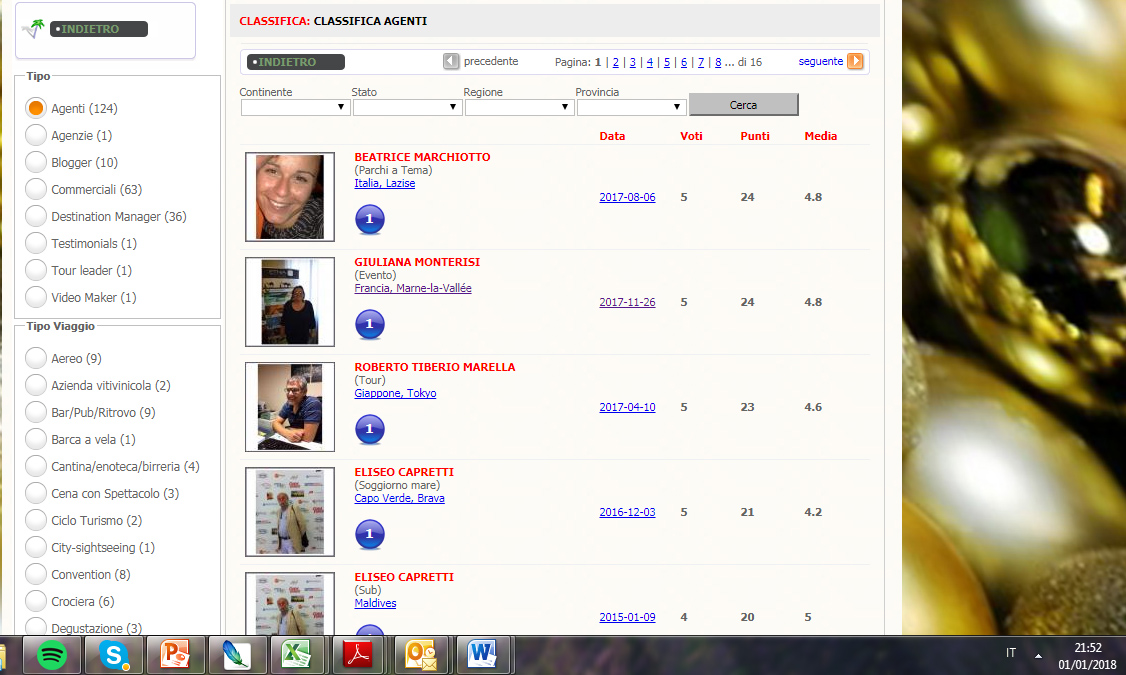The height and width of the screenshot is (675, 1126).
Task: Open PowerPoint from the taskbar
Action: [x=175, y=655]
